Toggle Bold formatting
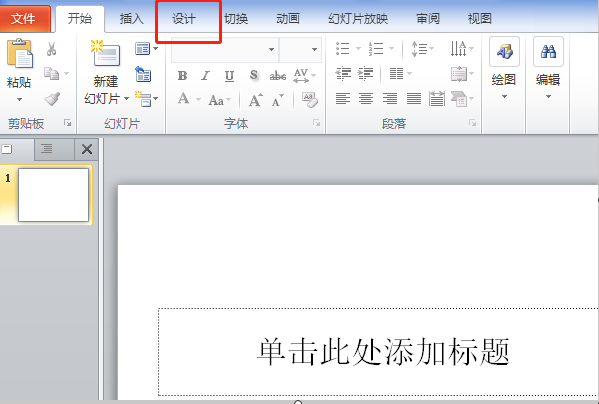599x404 pixels. pyautogui.click(x=183, y=76)
